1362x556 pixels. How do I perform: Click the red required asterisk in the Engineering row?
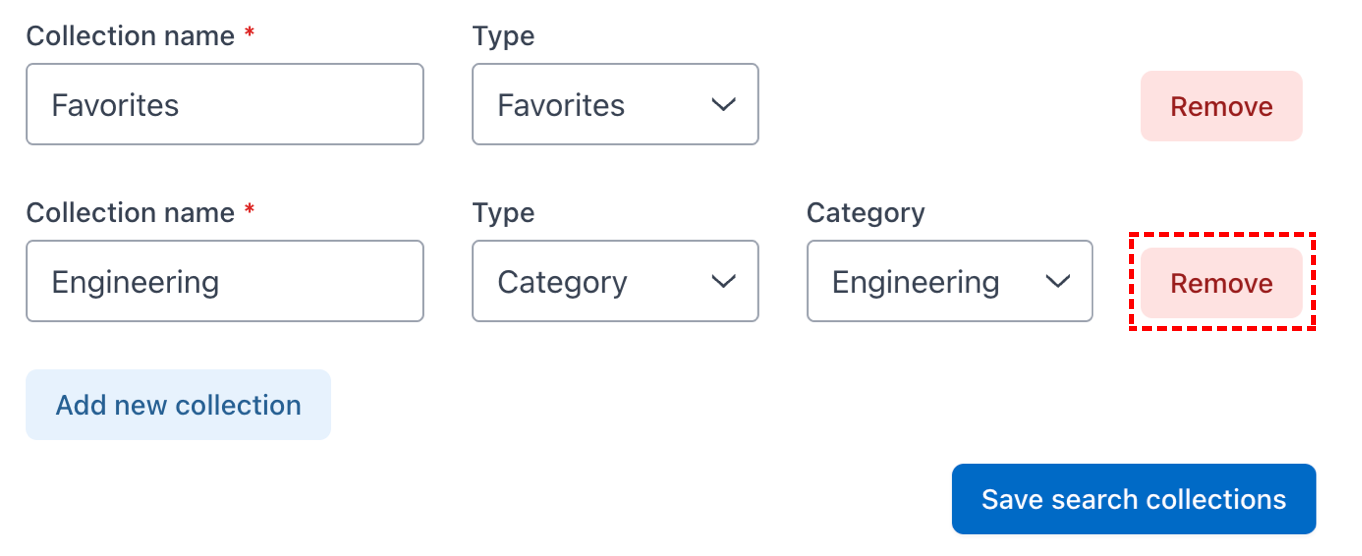click(x=249, y=210)
